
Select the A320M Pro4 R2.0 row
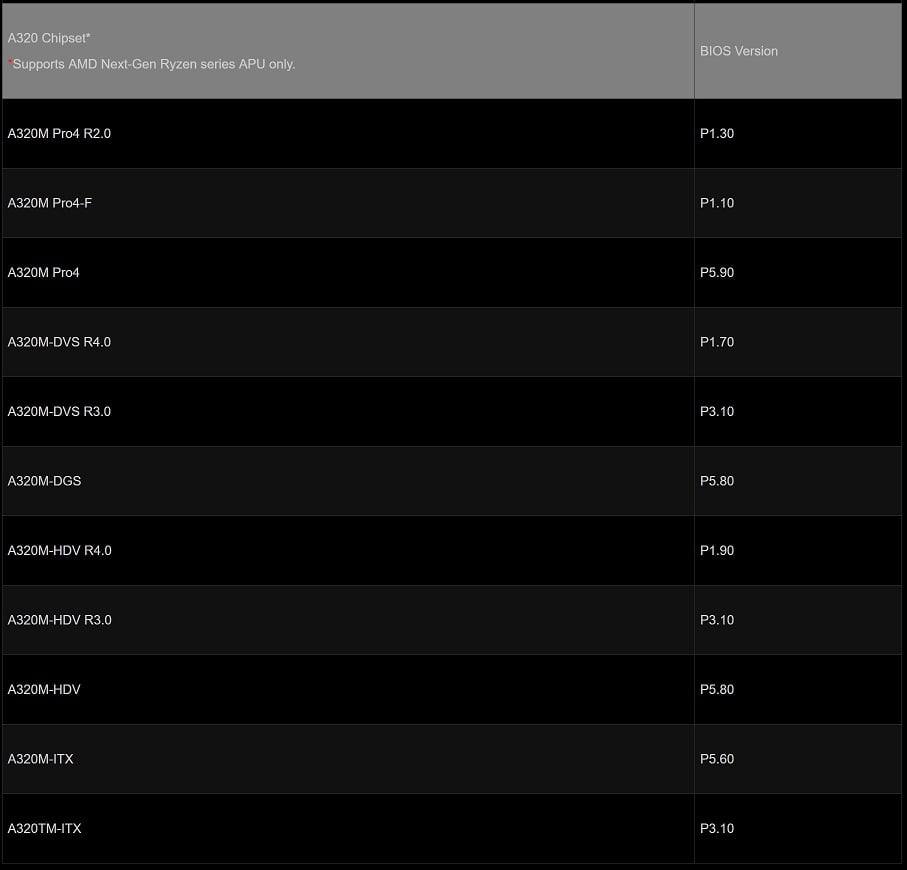tap(452, 134)
